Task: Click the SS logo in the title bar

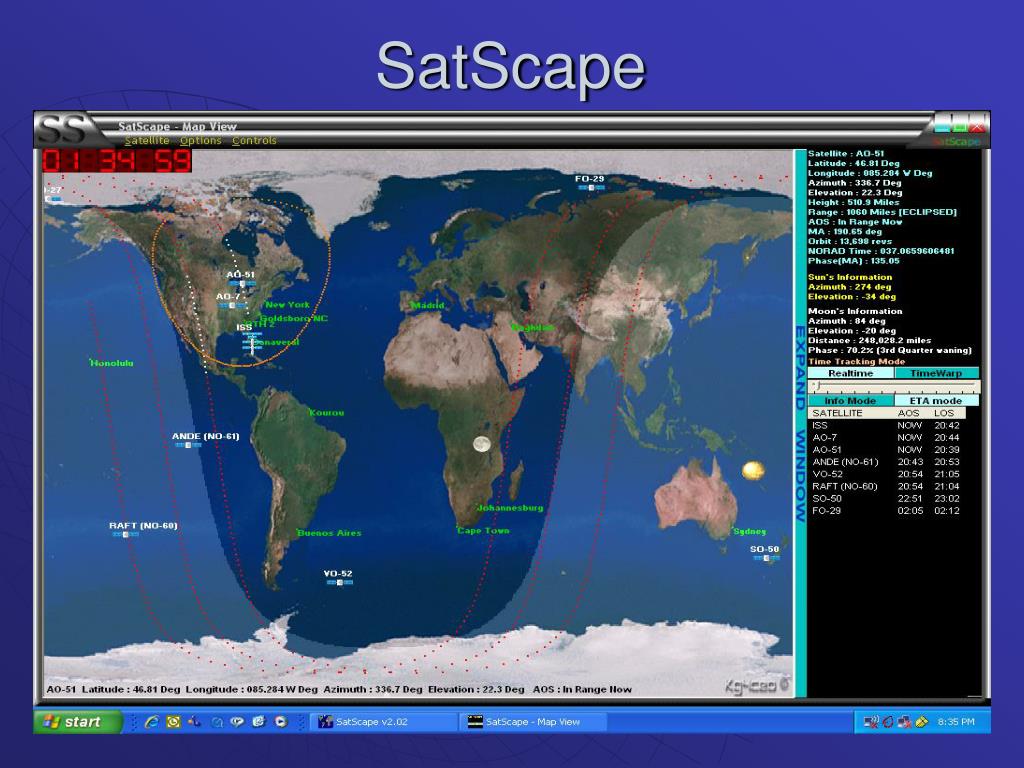Action: pyautogui.click(x=61, y=129)
